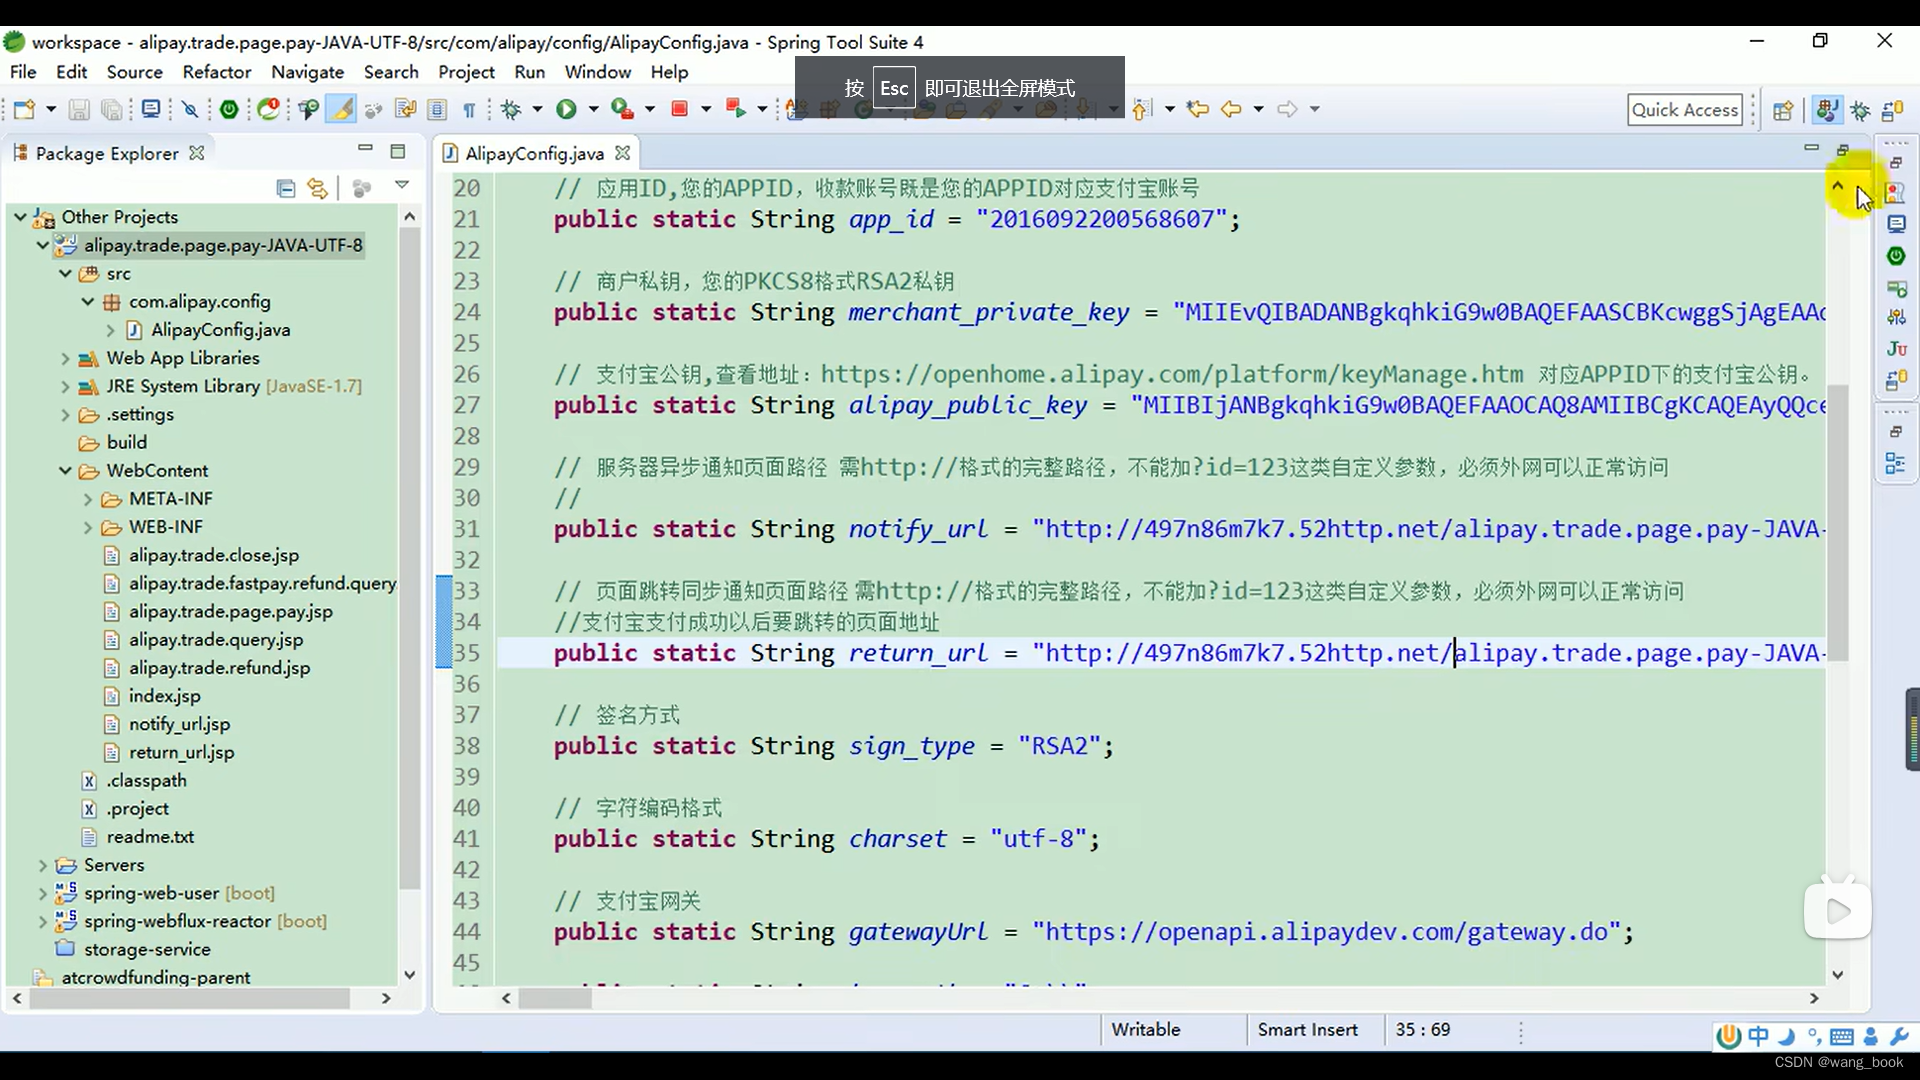Switch to the Java EE perspective icon

tap(1826, 110)
